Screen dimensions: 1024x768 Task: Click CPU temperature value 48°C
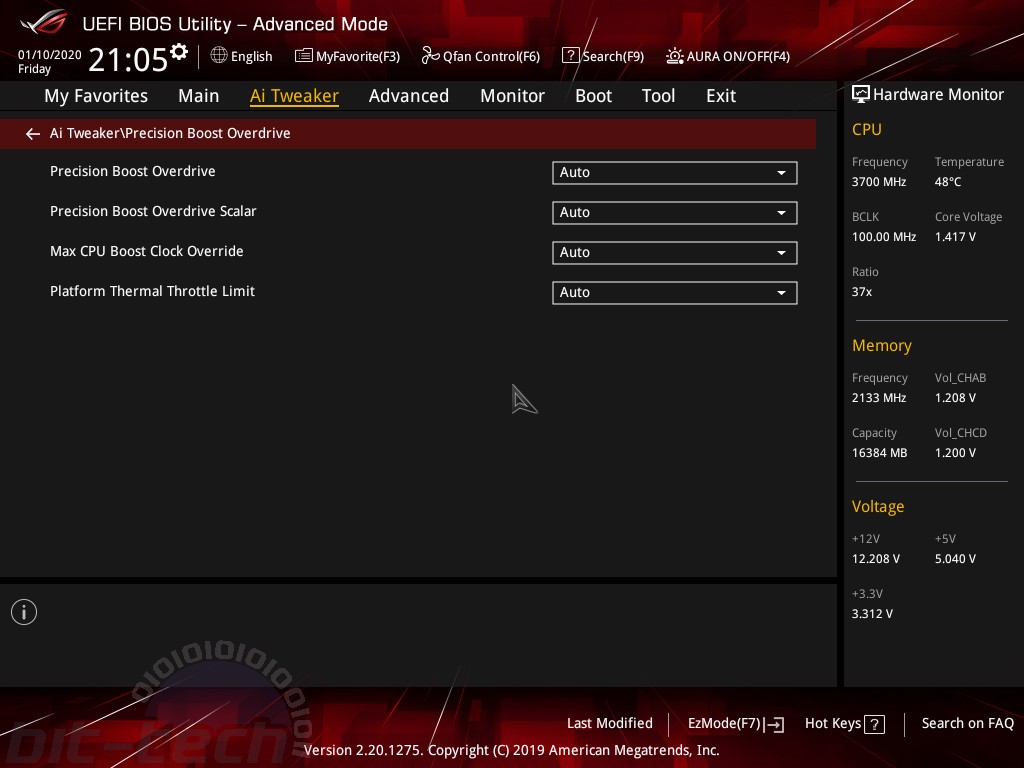948,182
